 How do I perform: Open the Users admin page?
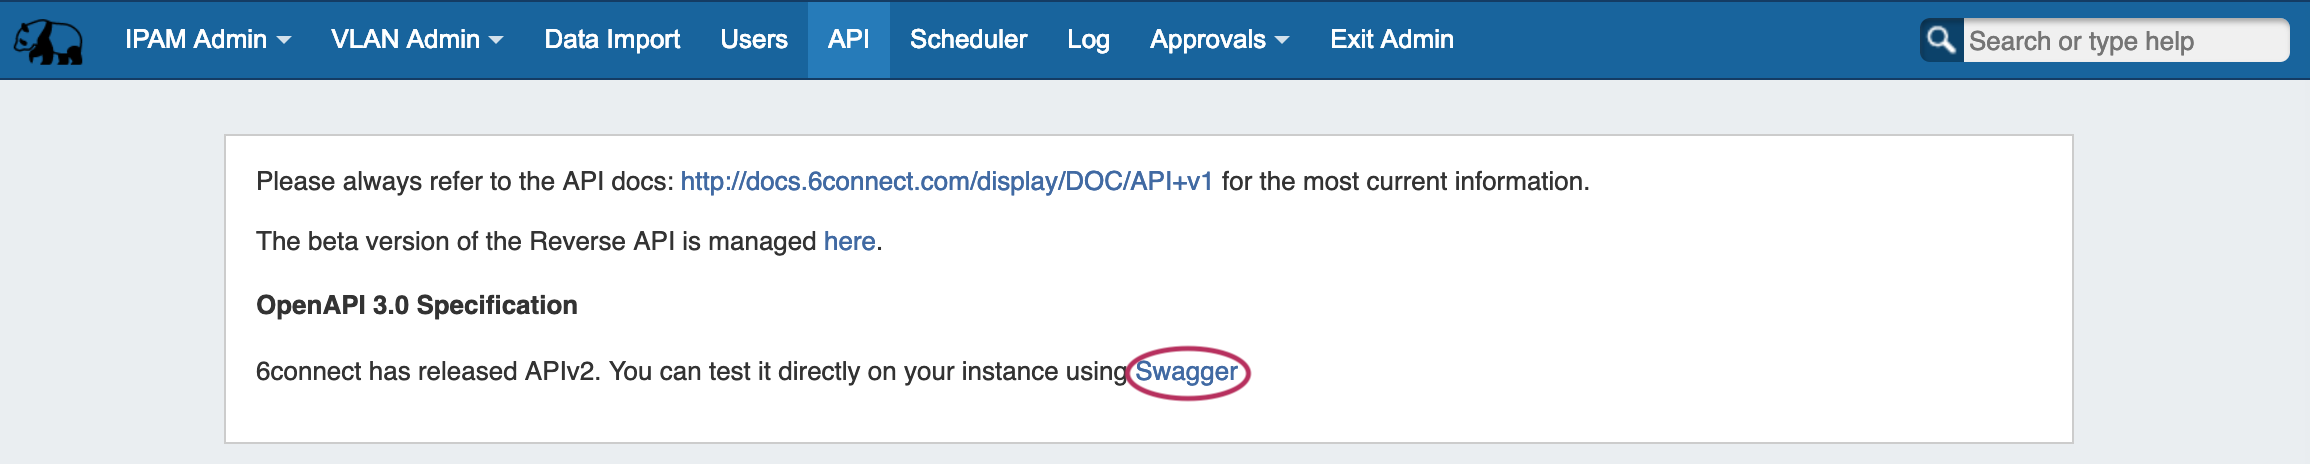pyautogui.click(x=754, y=40)
